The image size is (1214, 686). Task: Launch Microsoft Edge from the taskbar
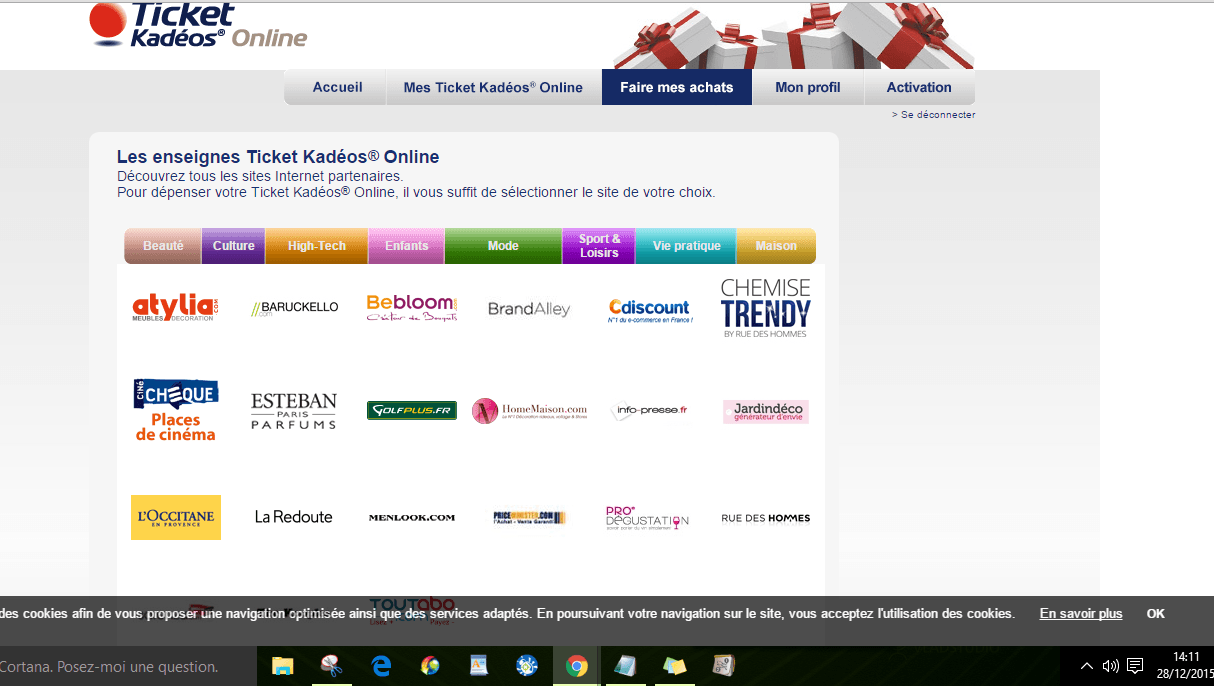381,666
